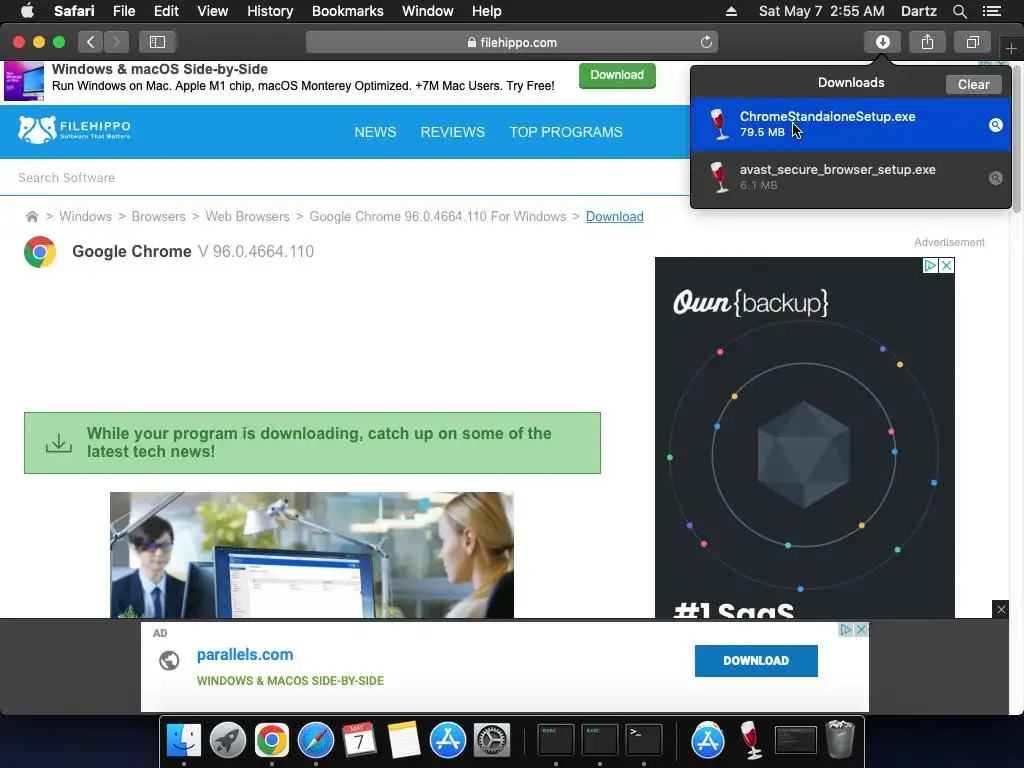This screenshot has height=768, width=1024.
Task: Click the home breadcrumb icon
Action: 31,216
